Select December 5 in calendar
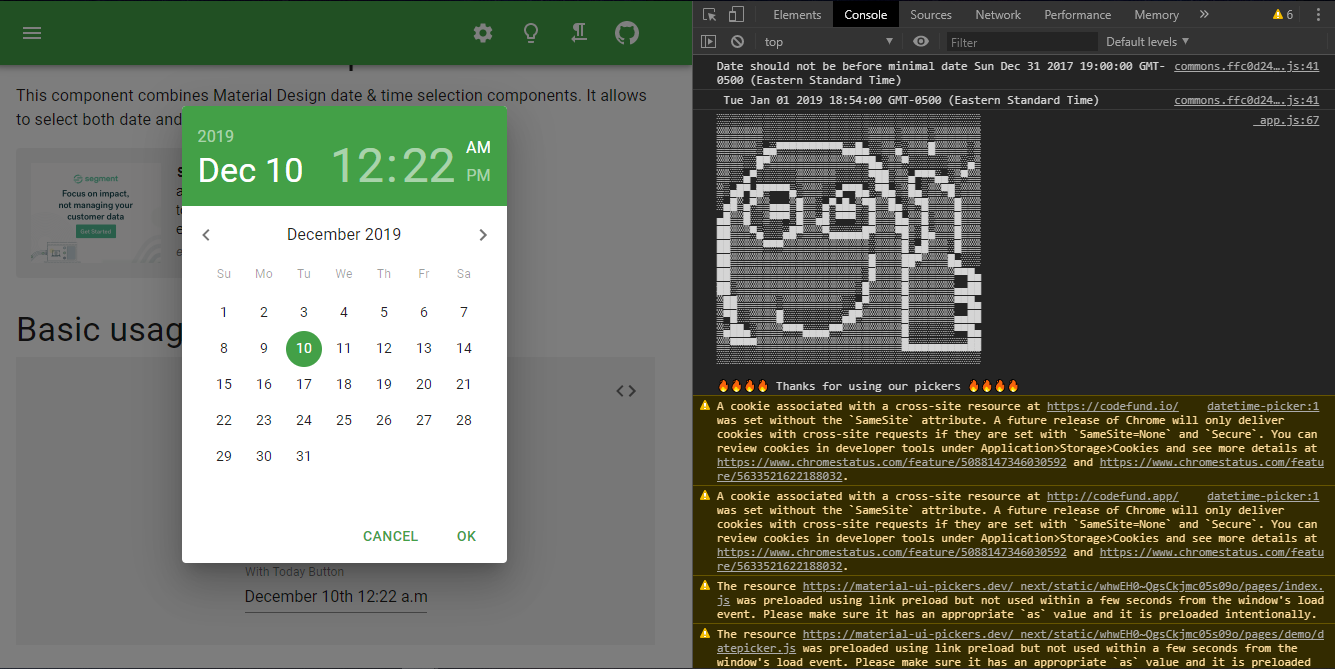The height and width of the screenshot is (669, 1335). tap(384, 313)
